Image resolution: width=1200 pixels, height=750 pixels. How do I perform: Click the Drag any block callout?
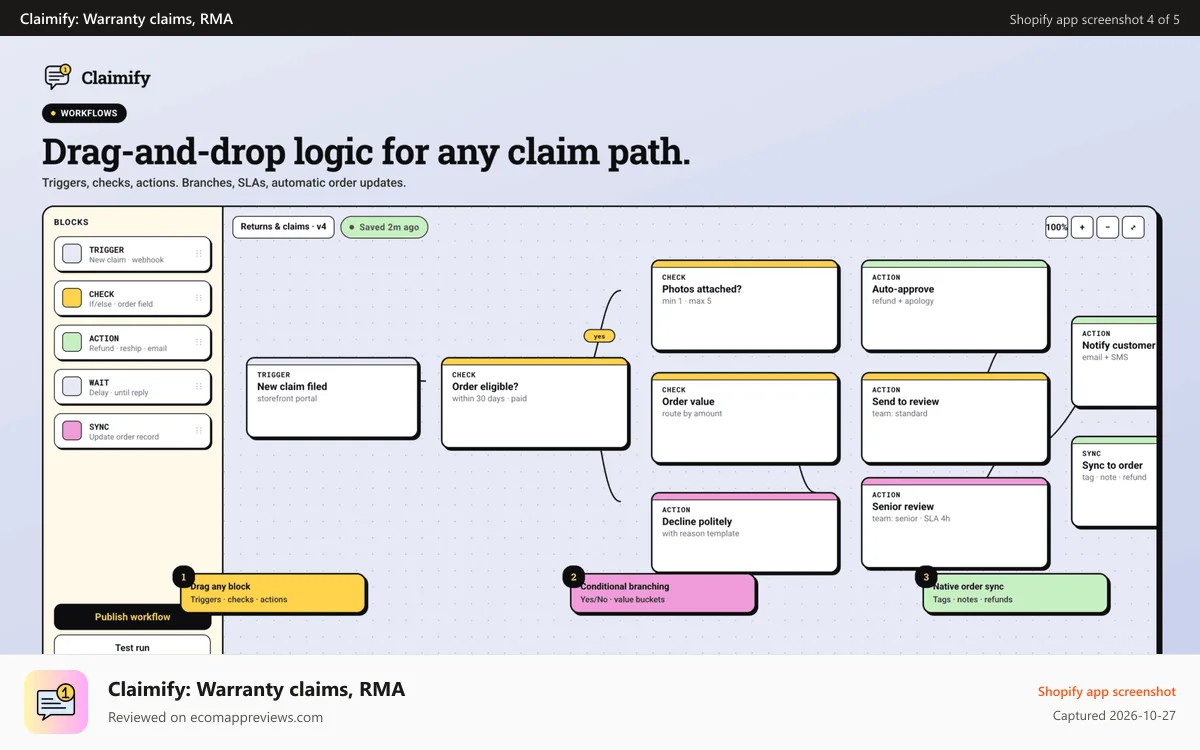point(273,593)
